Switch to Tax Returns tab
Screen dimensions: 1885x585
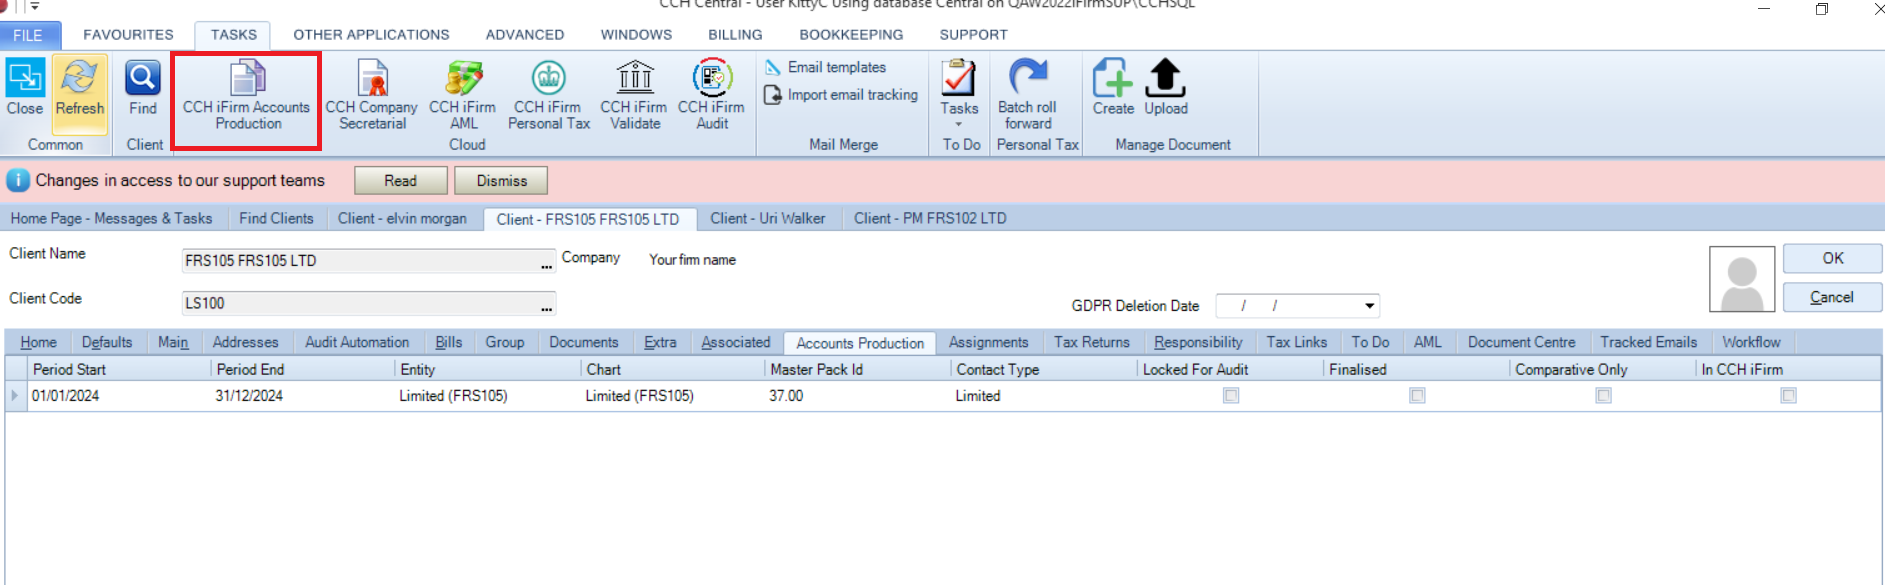(1091, 342)
